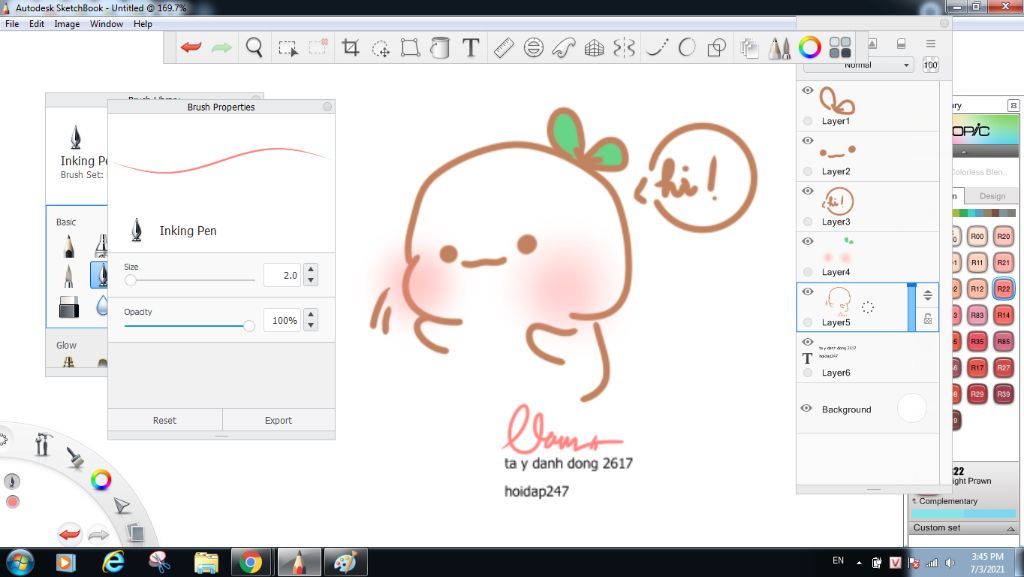Click the color wheel in the lagoon

101,480
